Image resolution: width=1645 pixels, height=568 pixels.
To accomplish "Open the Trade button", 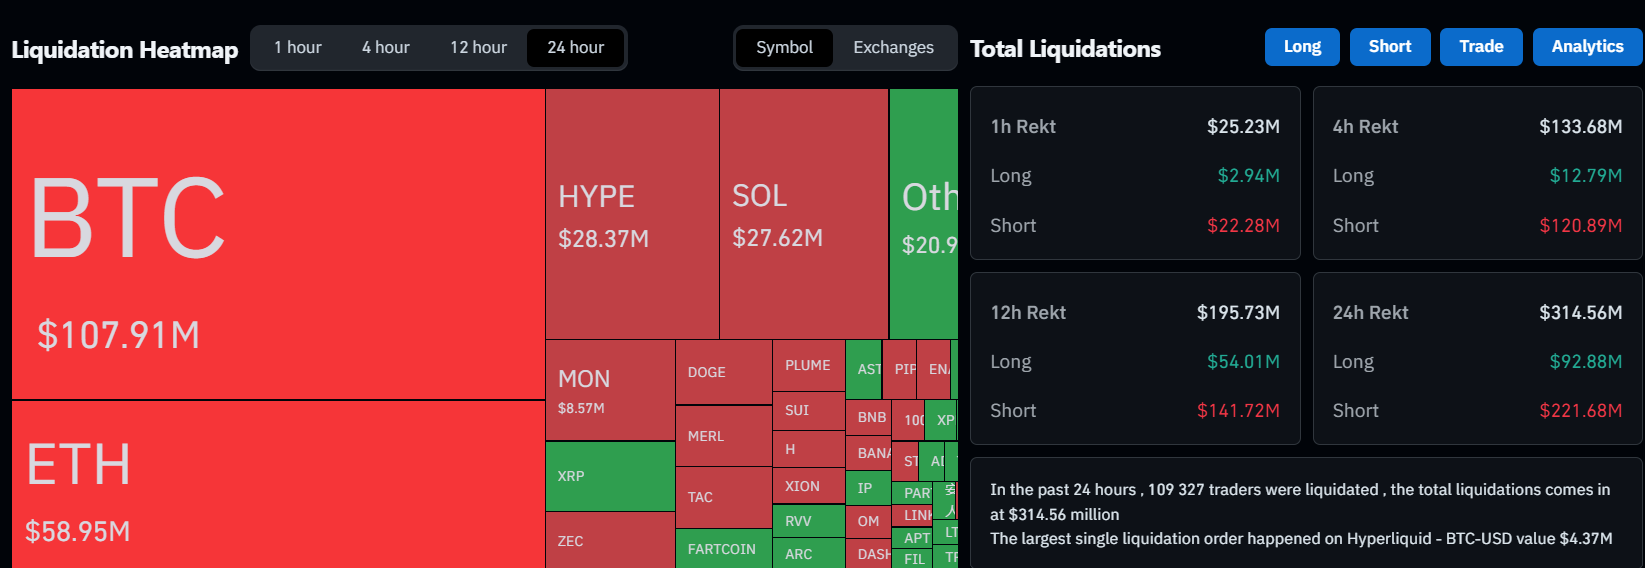I will (1481, 47).
